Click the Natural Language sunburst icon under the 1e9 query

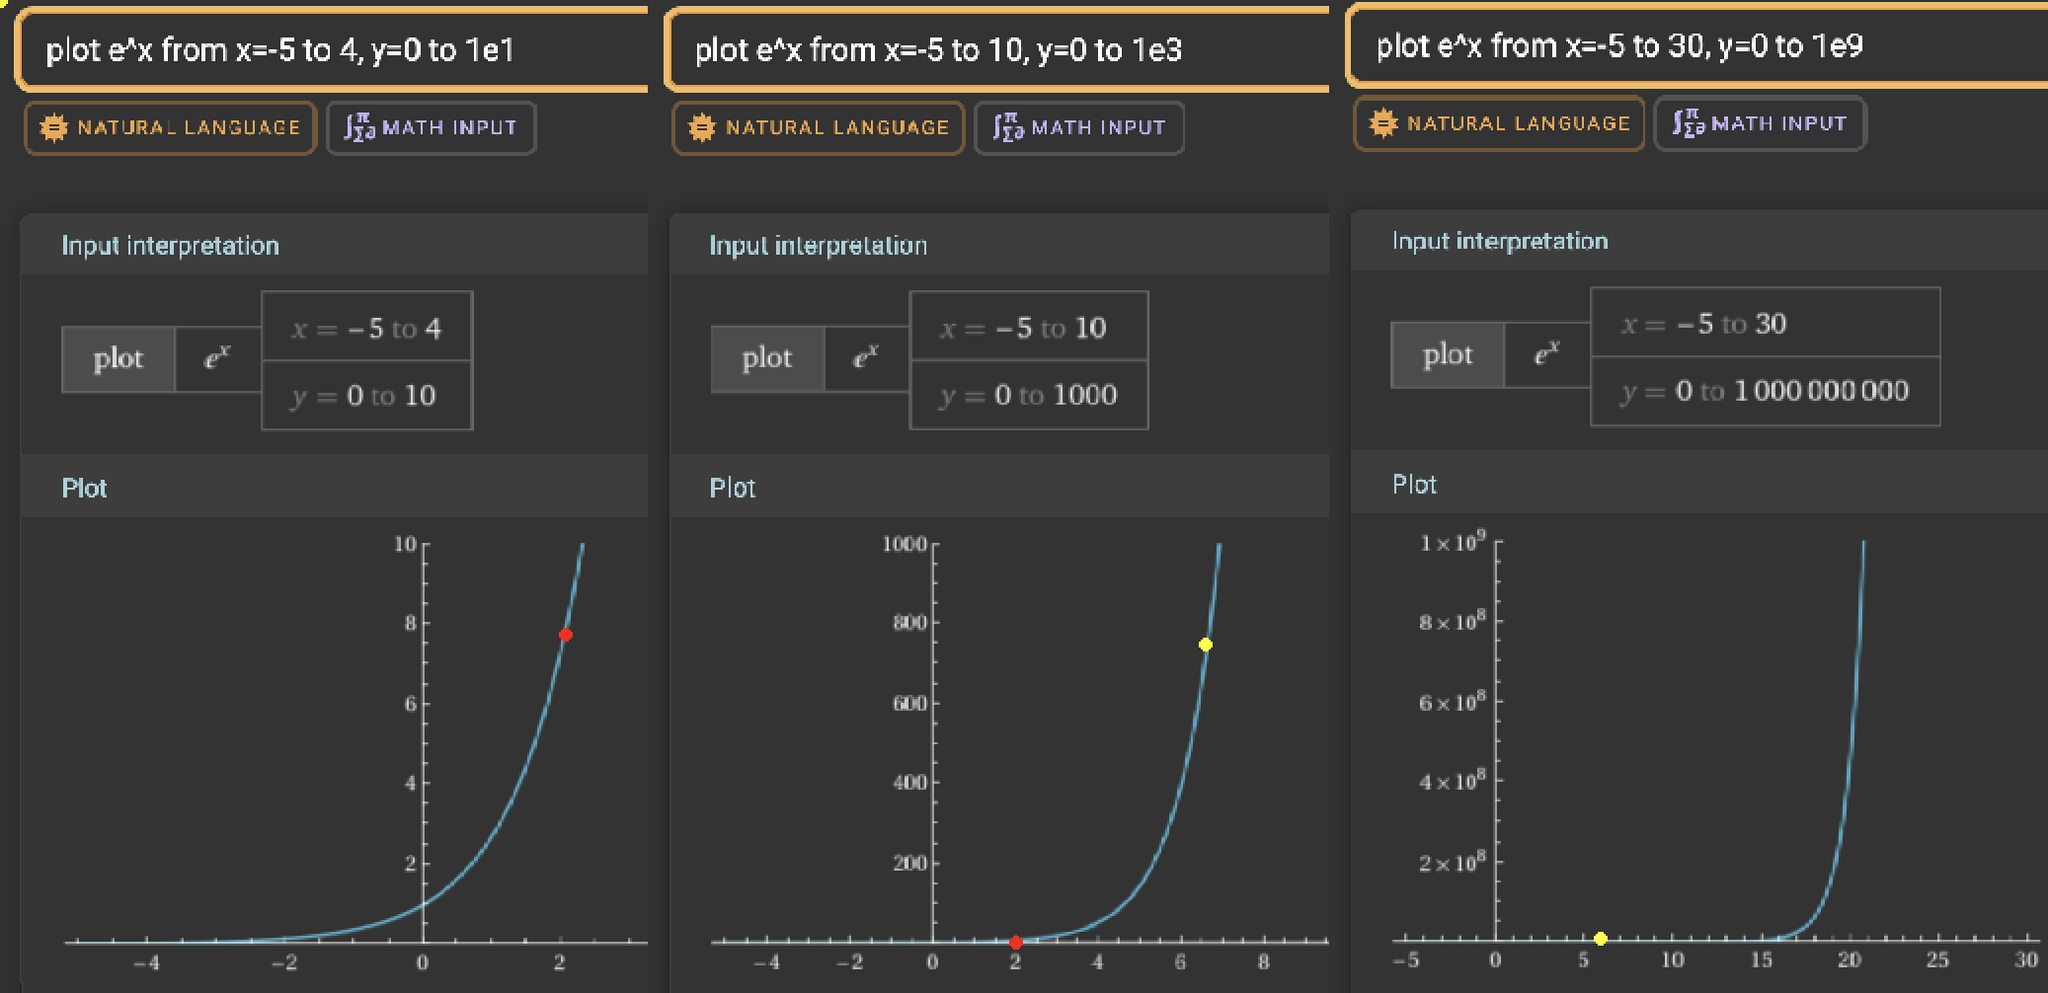click(1383, 124)
